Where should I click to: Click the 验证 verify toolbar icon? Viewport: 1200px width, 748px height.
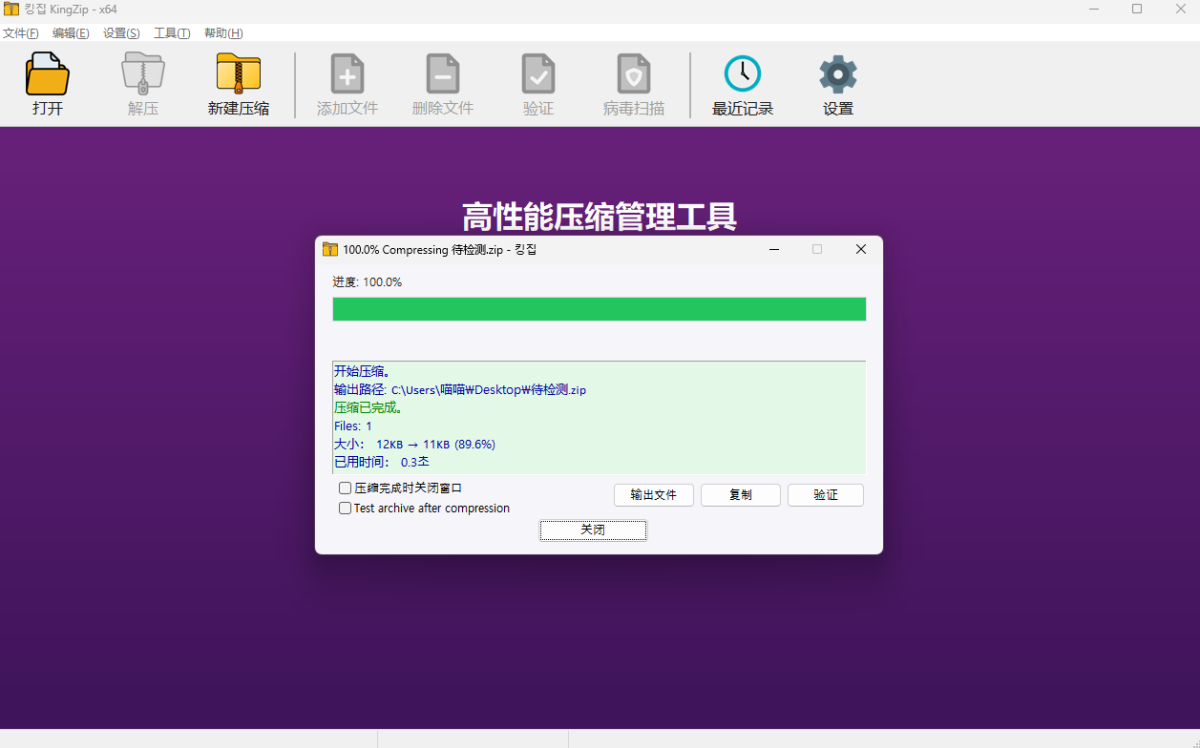pos(538,74)
